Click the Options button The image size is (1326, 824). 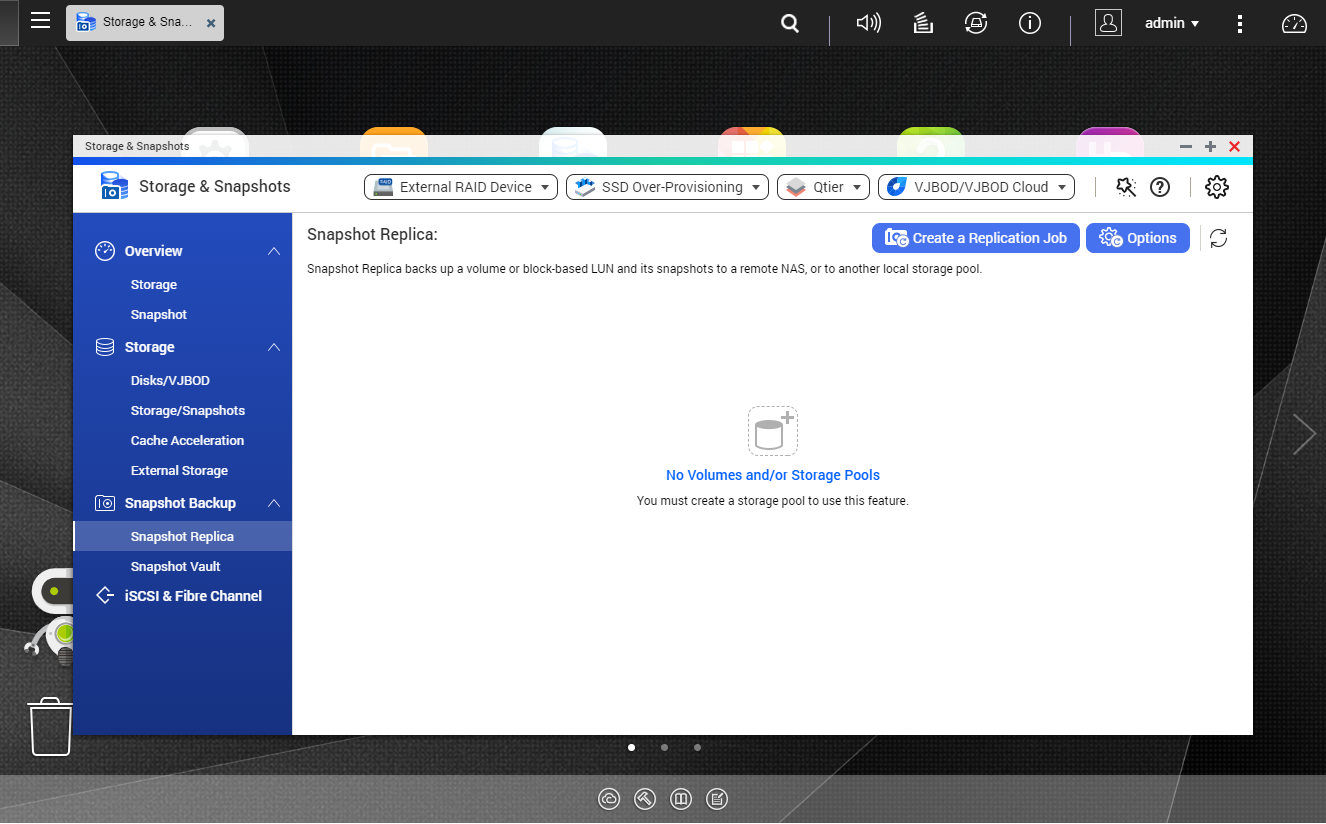(x=1138, y=238)
